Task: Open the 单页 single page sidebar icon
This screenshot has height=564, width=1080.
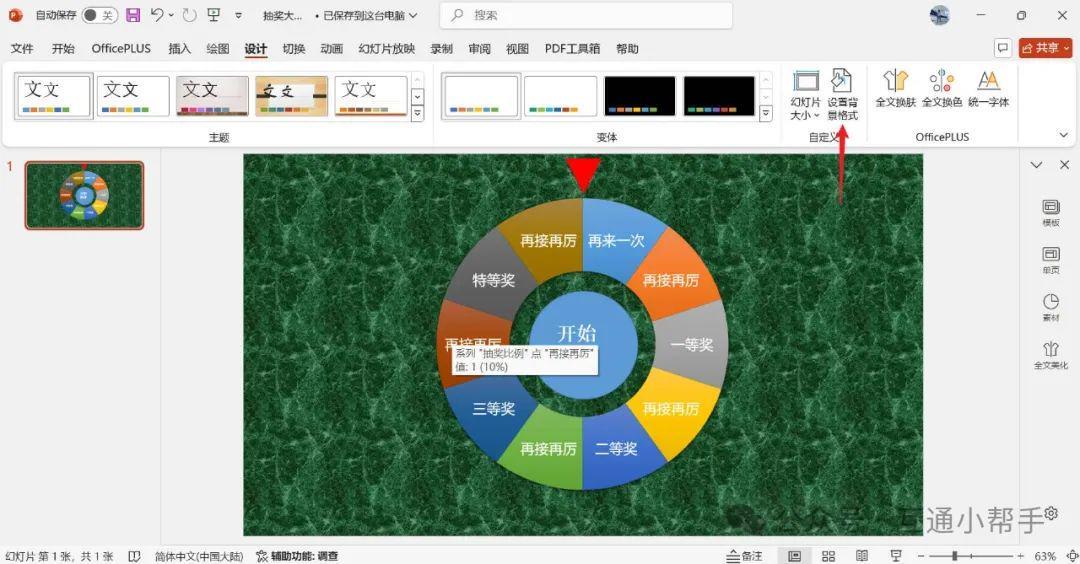Action: point(1050,260)
